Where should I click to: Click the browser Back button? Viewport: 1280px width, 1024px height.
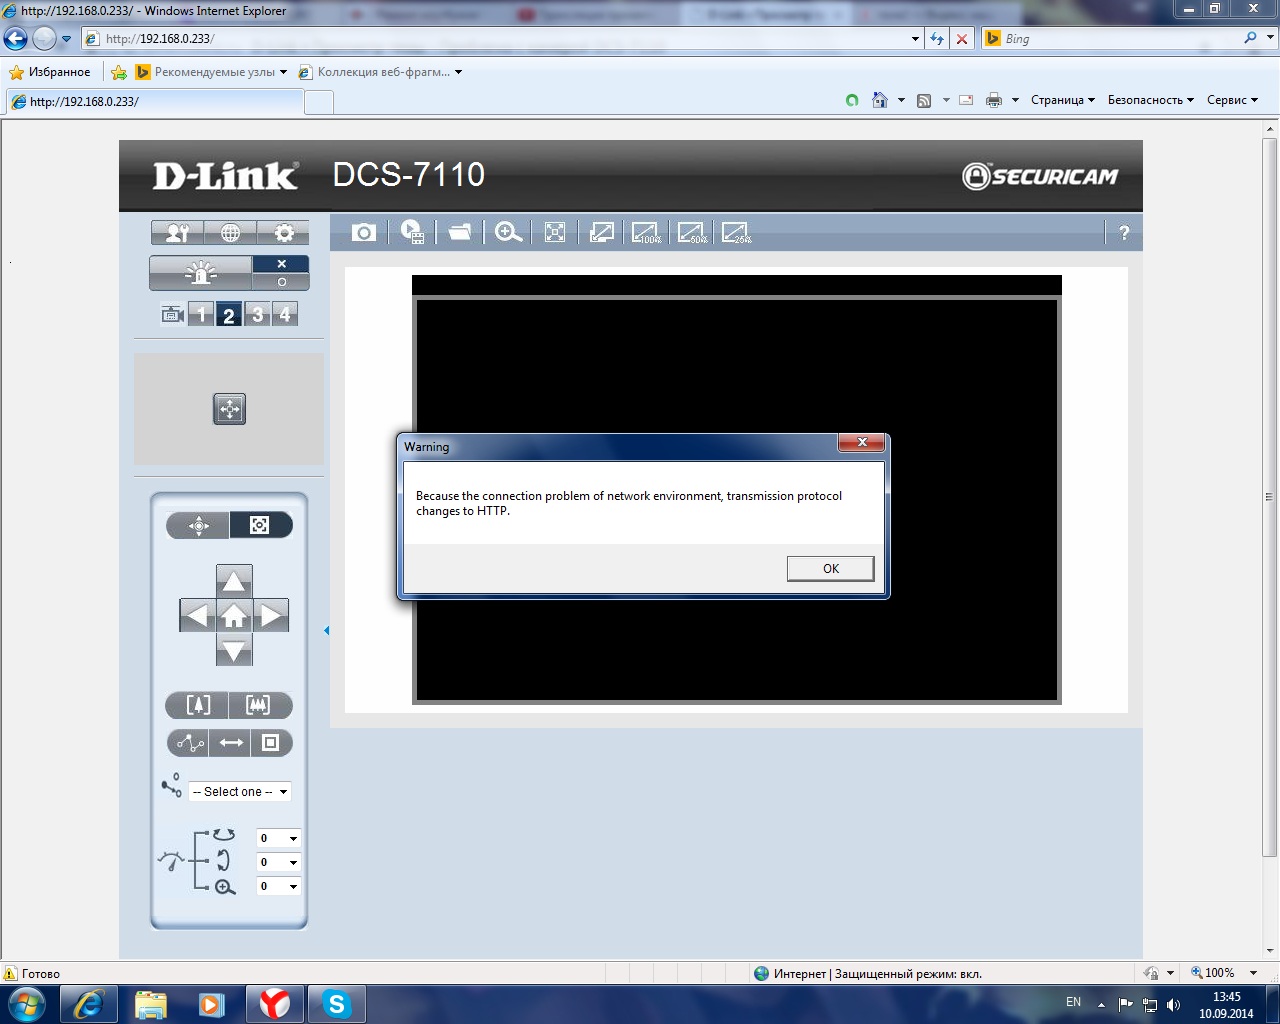(15, 39)
